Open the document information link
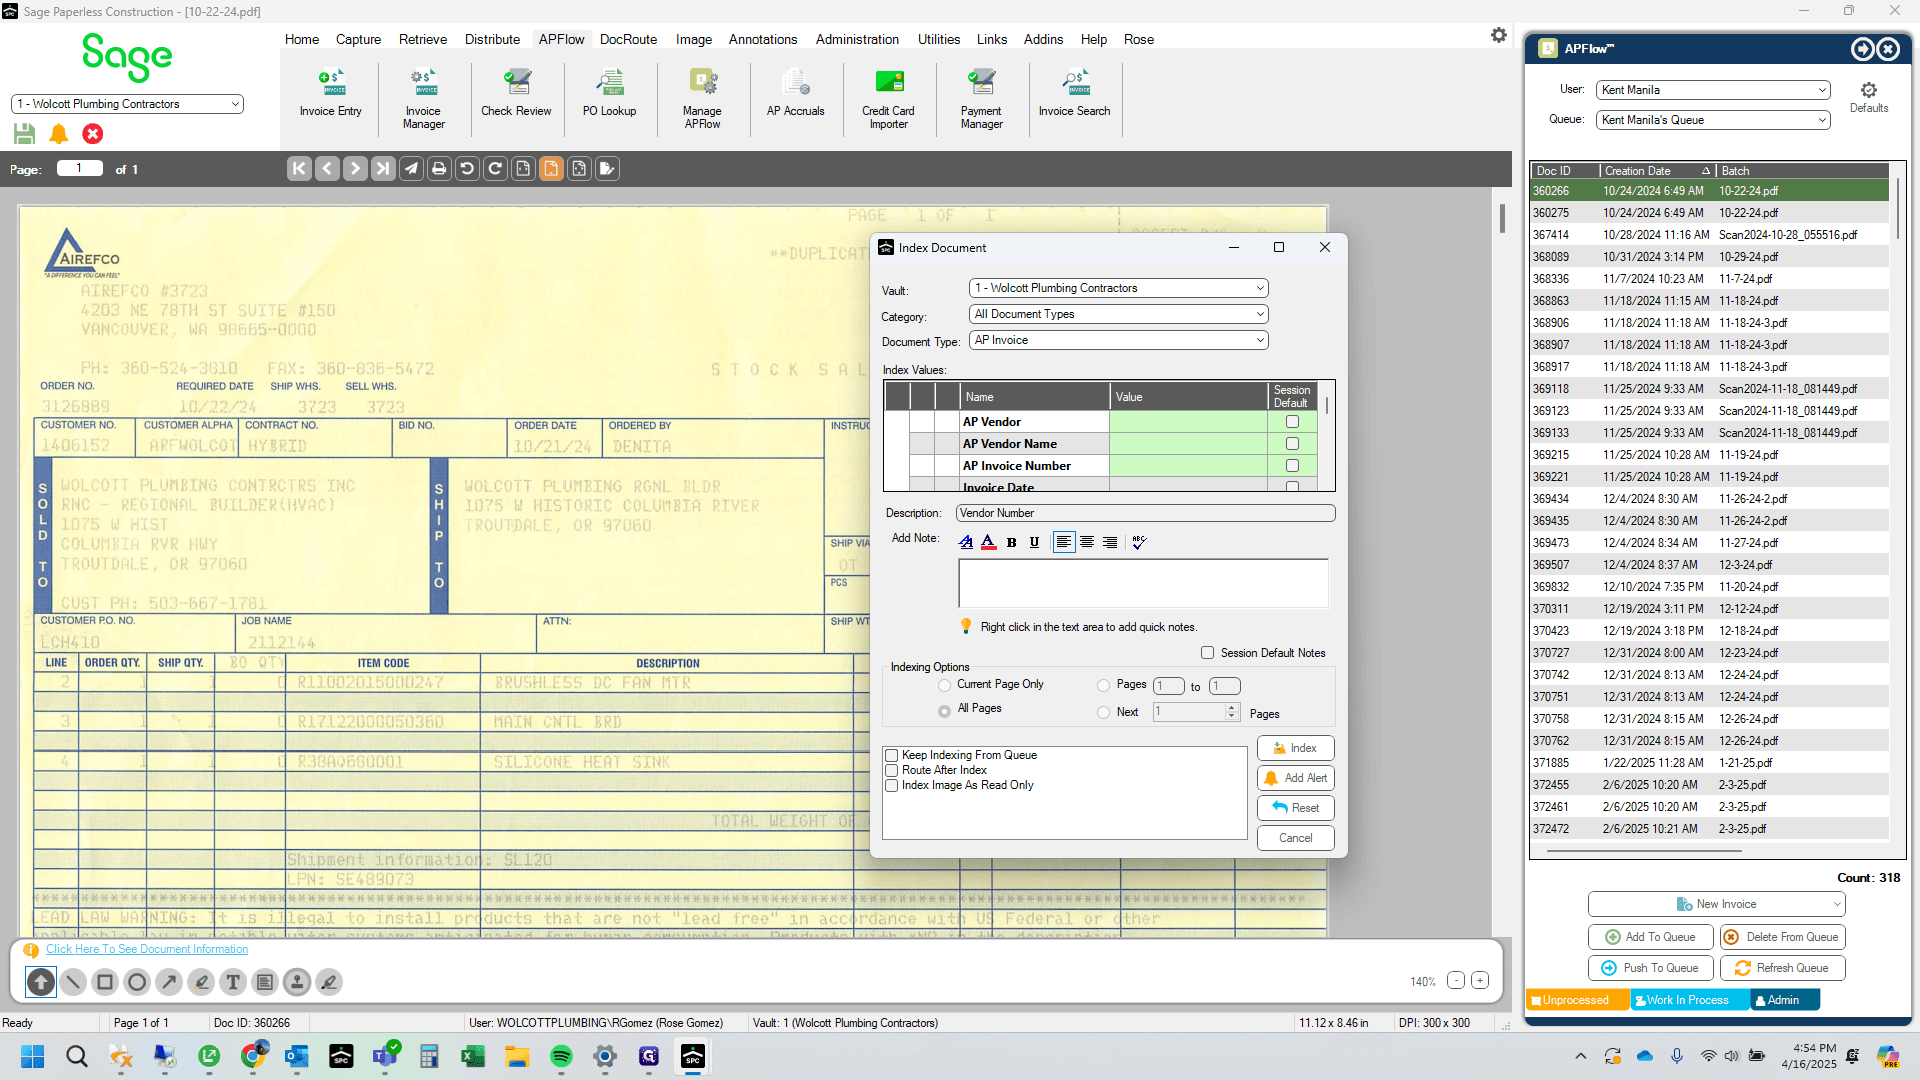Image resolution: width=1920 pixels, height=1080 pixels. (x=147, y=949)
